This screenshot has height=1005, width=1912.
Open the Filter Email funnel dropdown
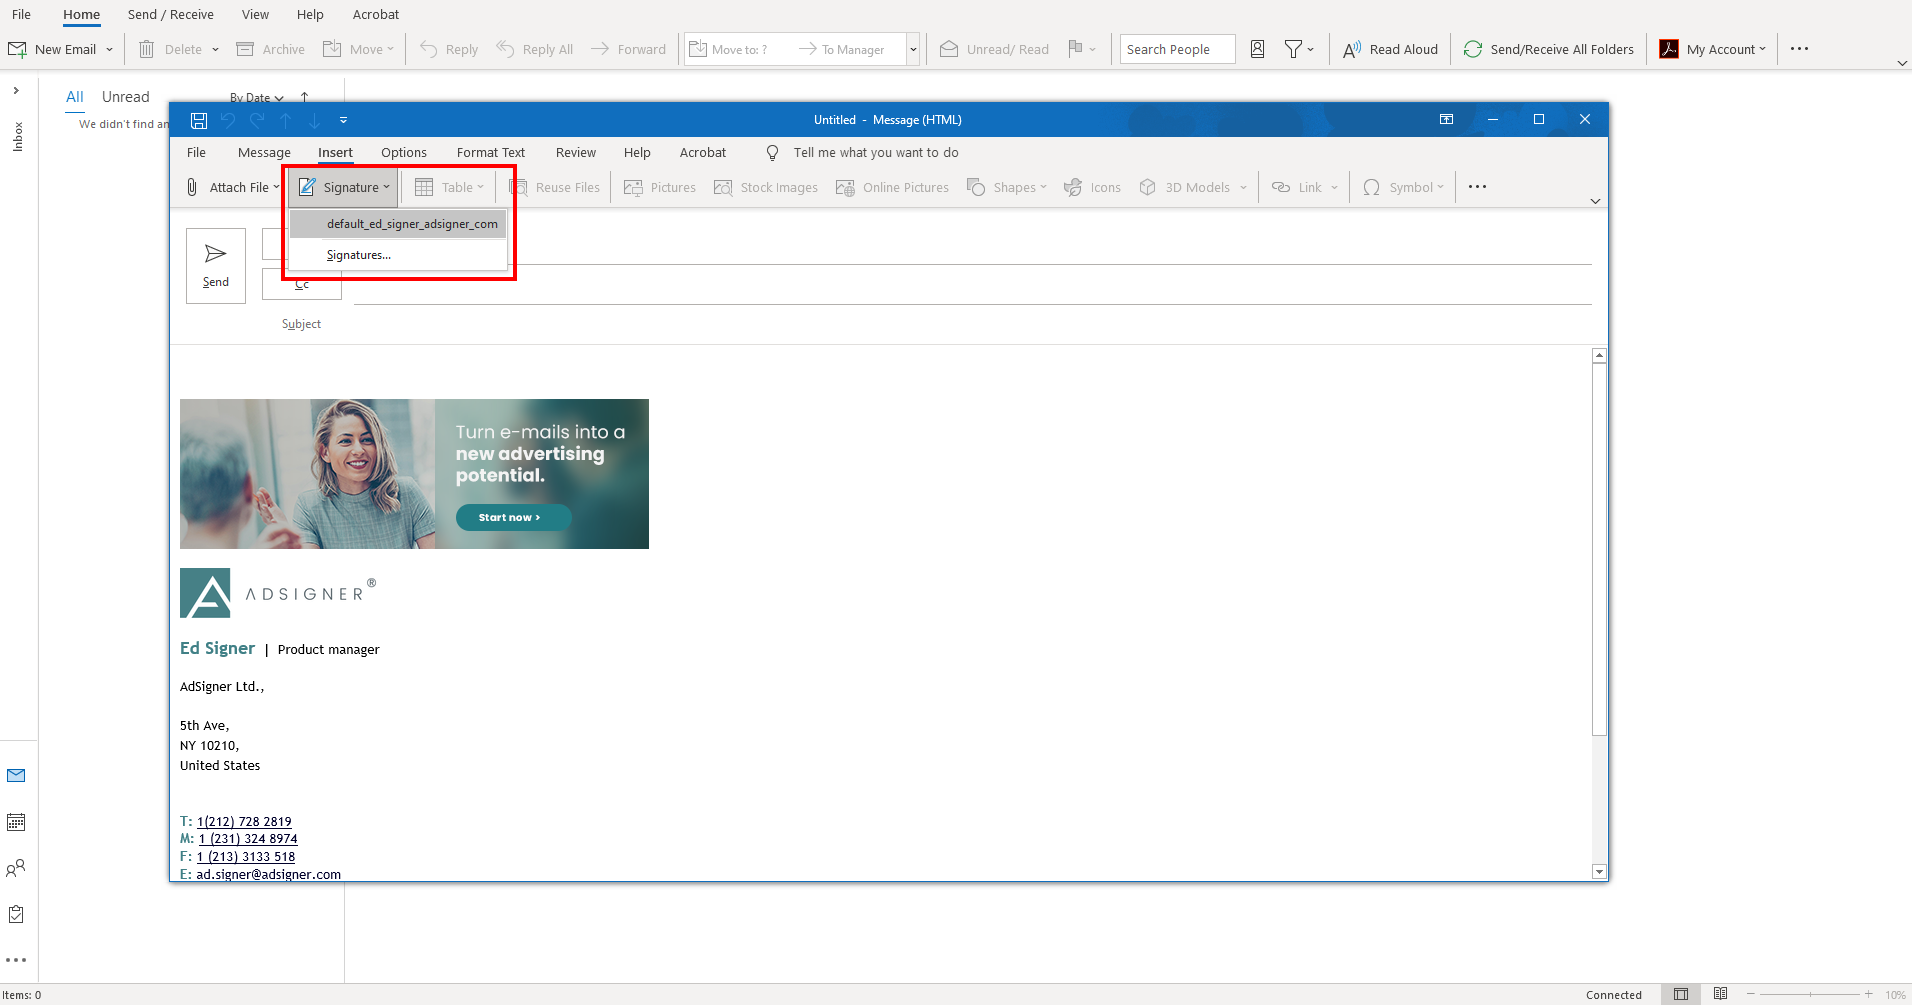click(x=1299, y=49)
